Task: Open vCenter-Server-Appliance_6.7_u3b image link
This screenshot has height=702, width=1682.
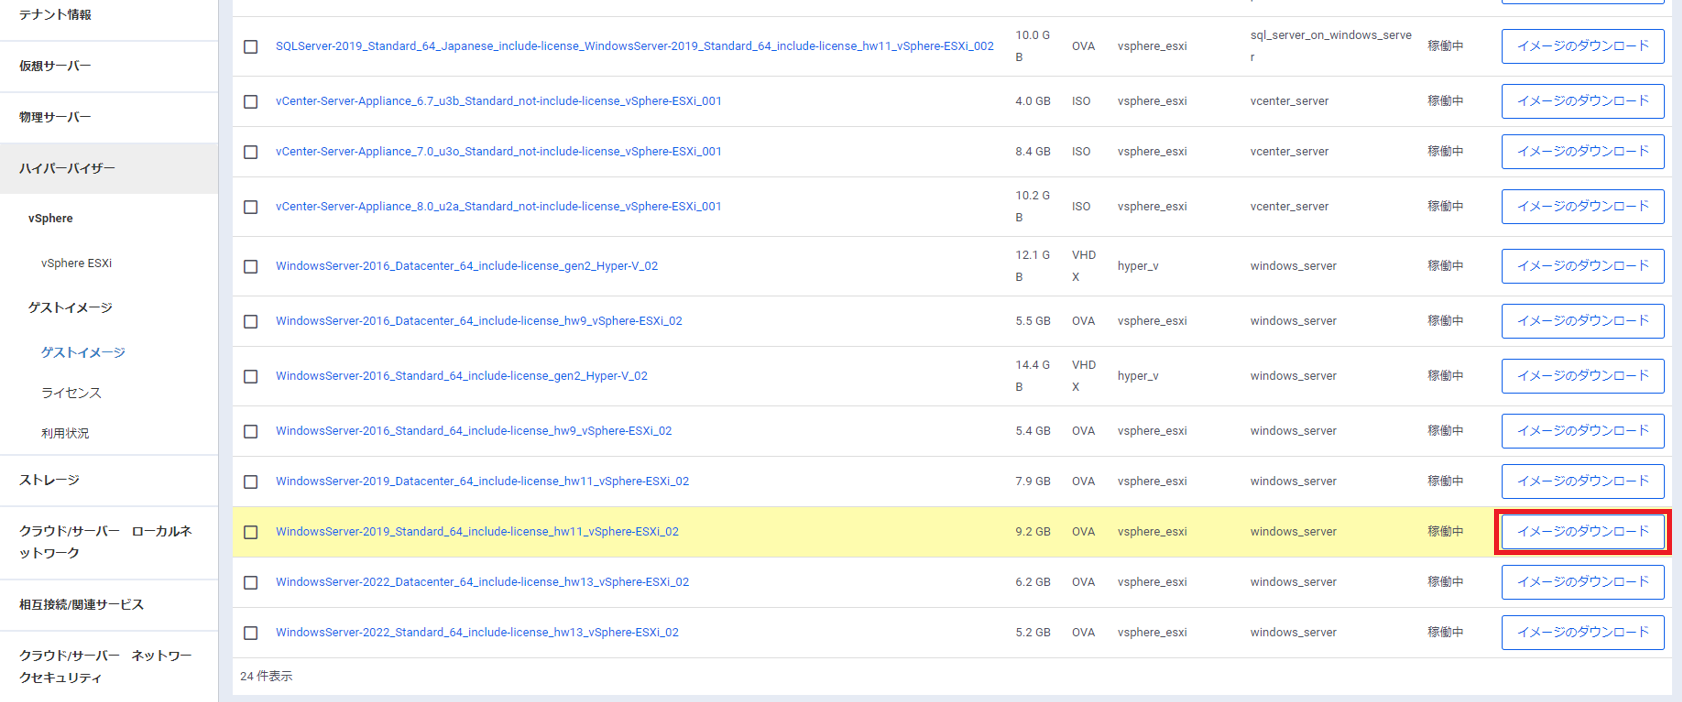Action: 499,101
